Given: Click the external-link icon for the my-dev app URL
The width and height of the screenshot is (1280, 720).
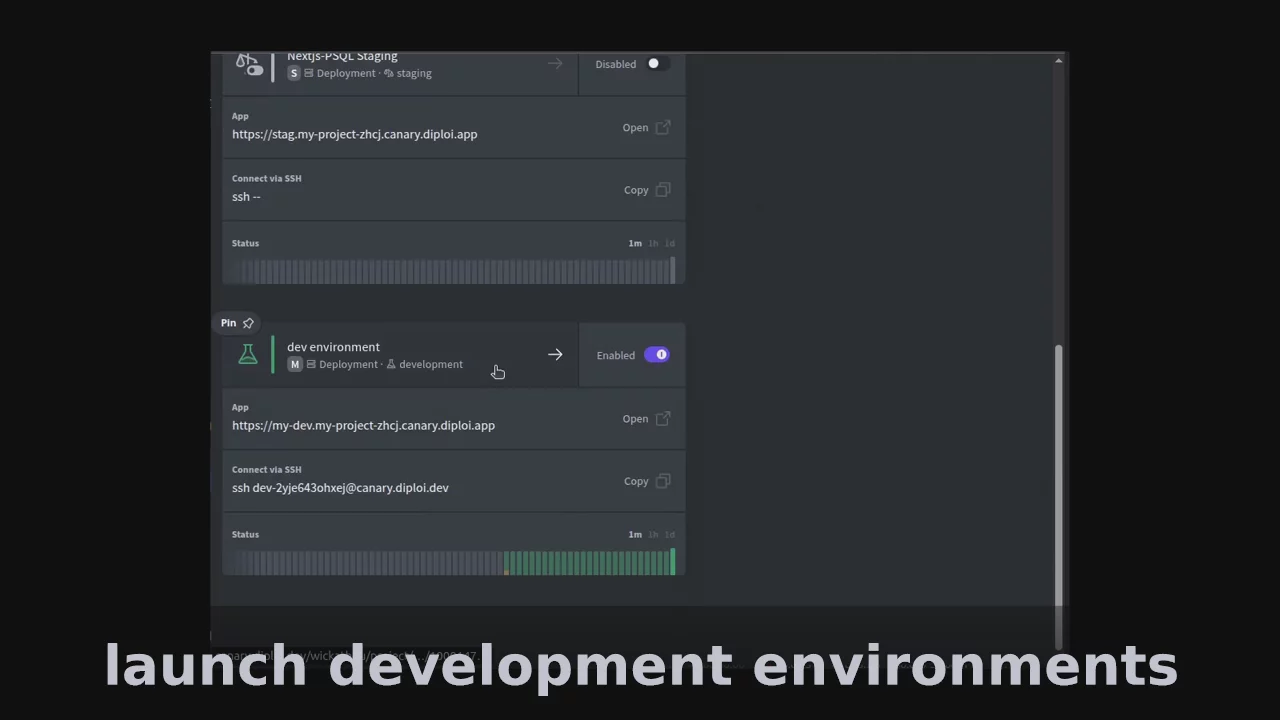Looking at the screenshot, I should (x=662, y=419).
